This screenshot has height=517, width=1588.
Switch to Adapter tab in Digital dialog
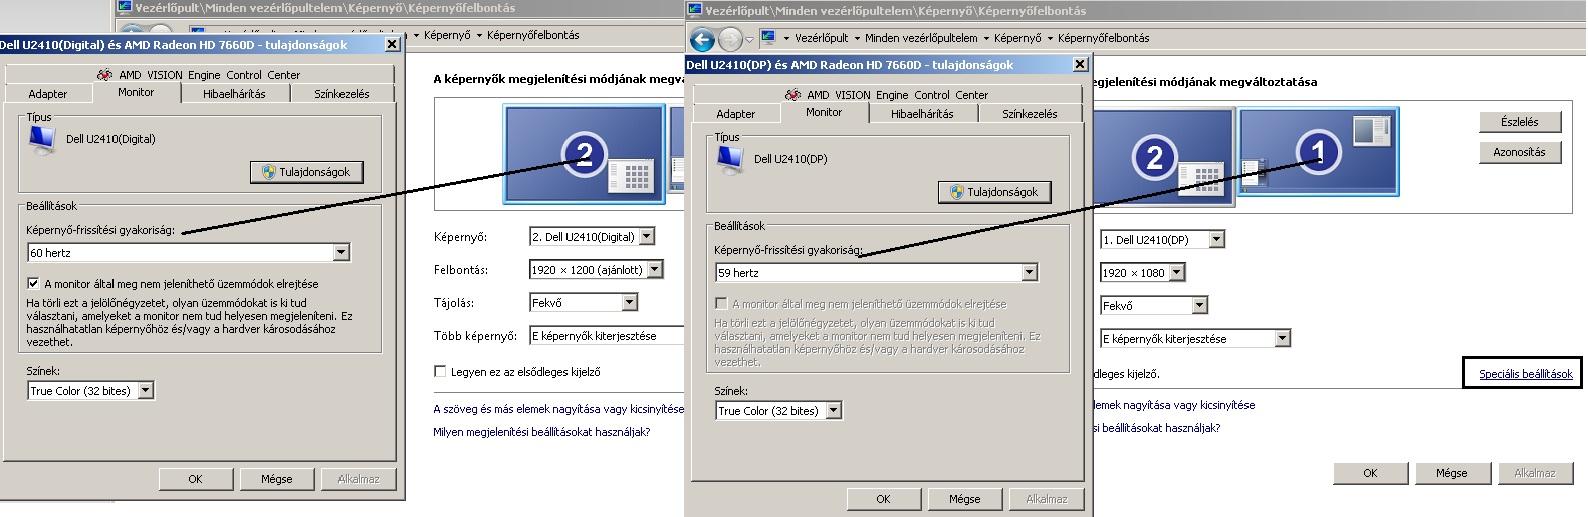(47, 94)
